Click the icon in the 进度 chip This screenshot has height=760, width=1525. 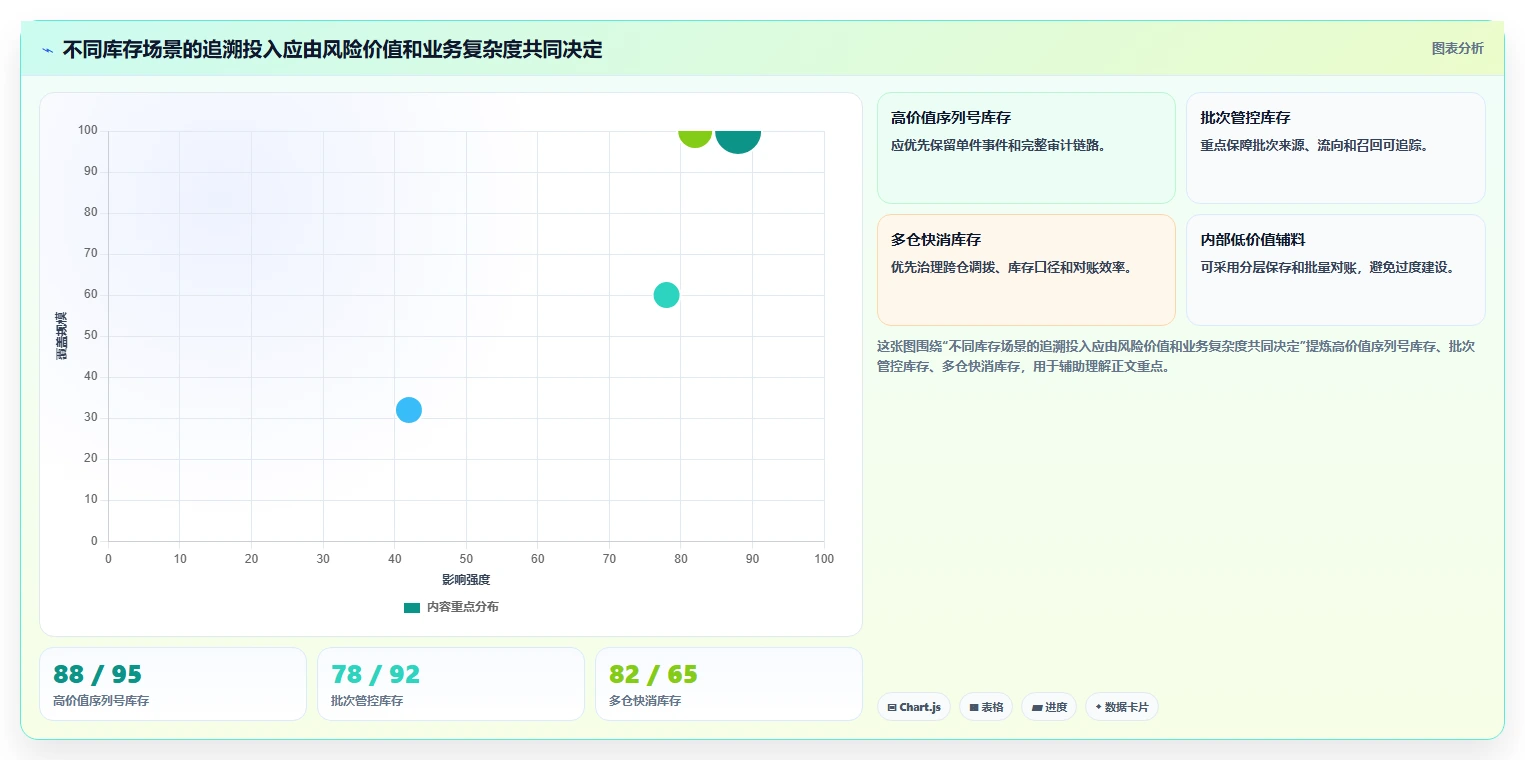click(1037, 707)
